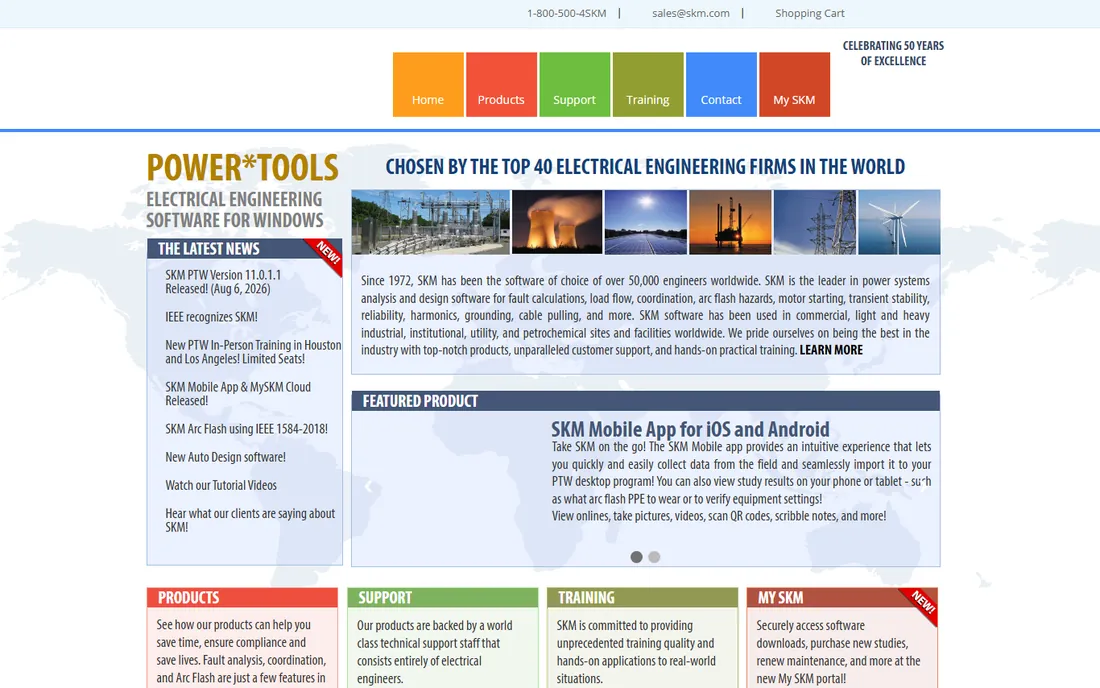Select the second carousel dot indicator
Screen dimensions: 1100x688
655,557
